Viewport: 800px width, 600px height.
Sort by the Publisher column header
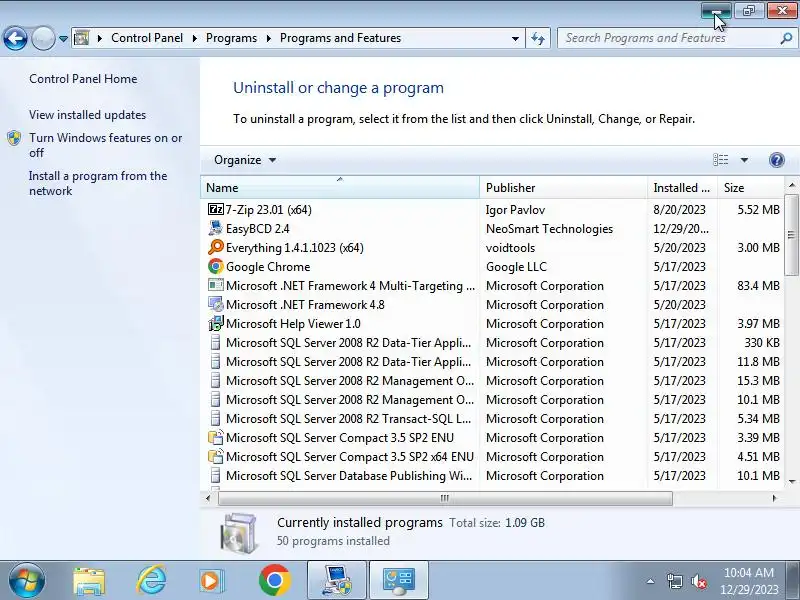click(563, 188)
